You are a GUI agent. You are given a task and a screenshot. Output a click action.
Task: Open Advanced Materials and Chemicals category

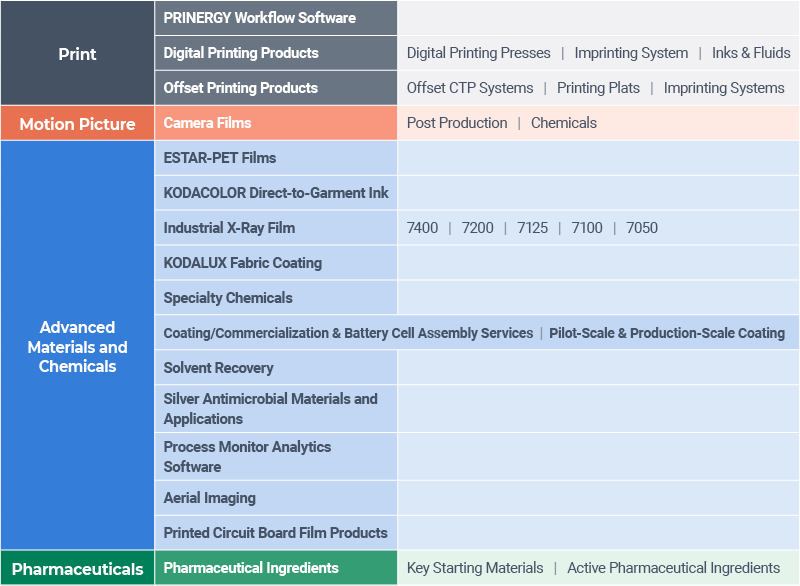click(77, 346)
